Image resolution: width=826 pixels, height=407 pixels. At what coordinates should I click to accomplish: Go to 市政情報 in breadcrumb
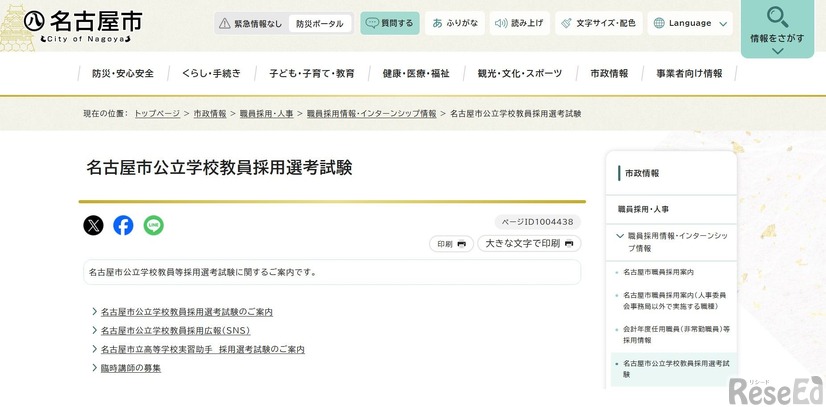coord(210,114)
